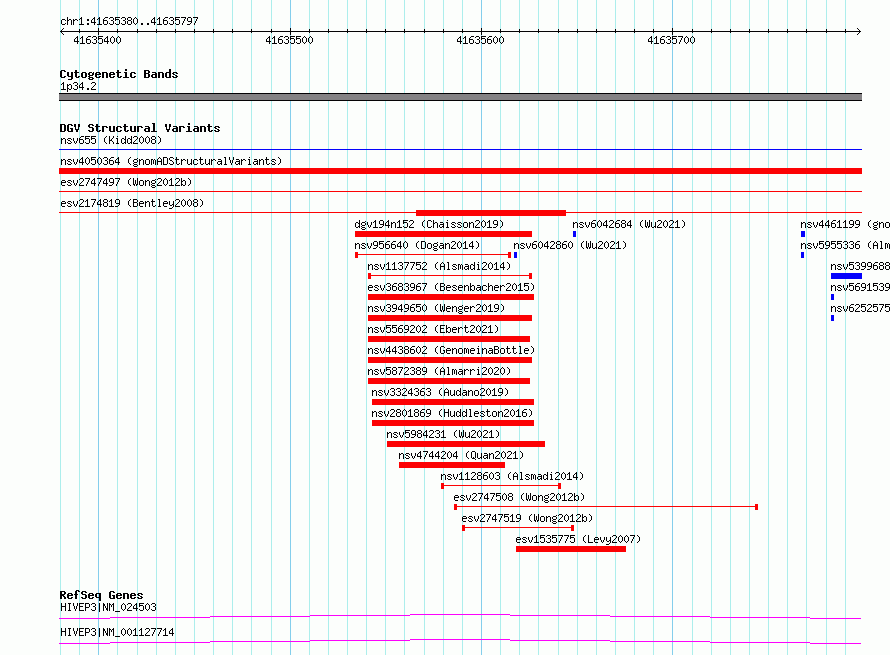Open the HIVEP3|NM_024503 gene label

coord(108,607)
